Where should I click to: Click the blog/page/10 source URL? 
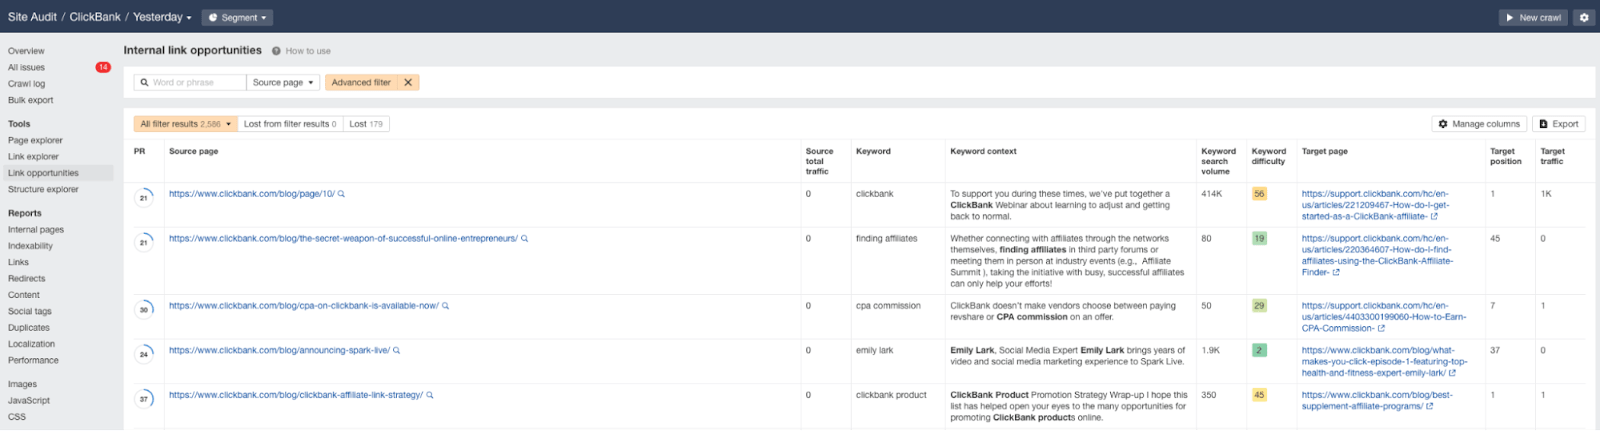click(x=252, y=194)
